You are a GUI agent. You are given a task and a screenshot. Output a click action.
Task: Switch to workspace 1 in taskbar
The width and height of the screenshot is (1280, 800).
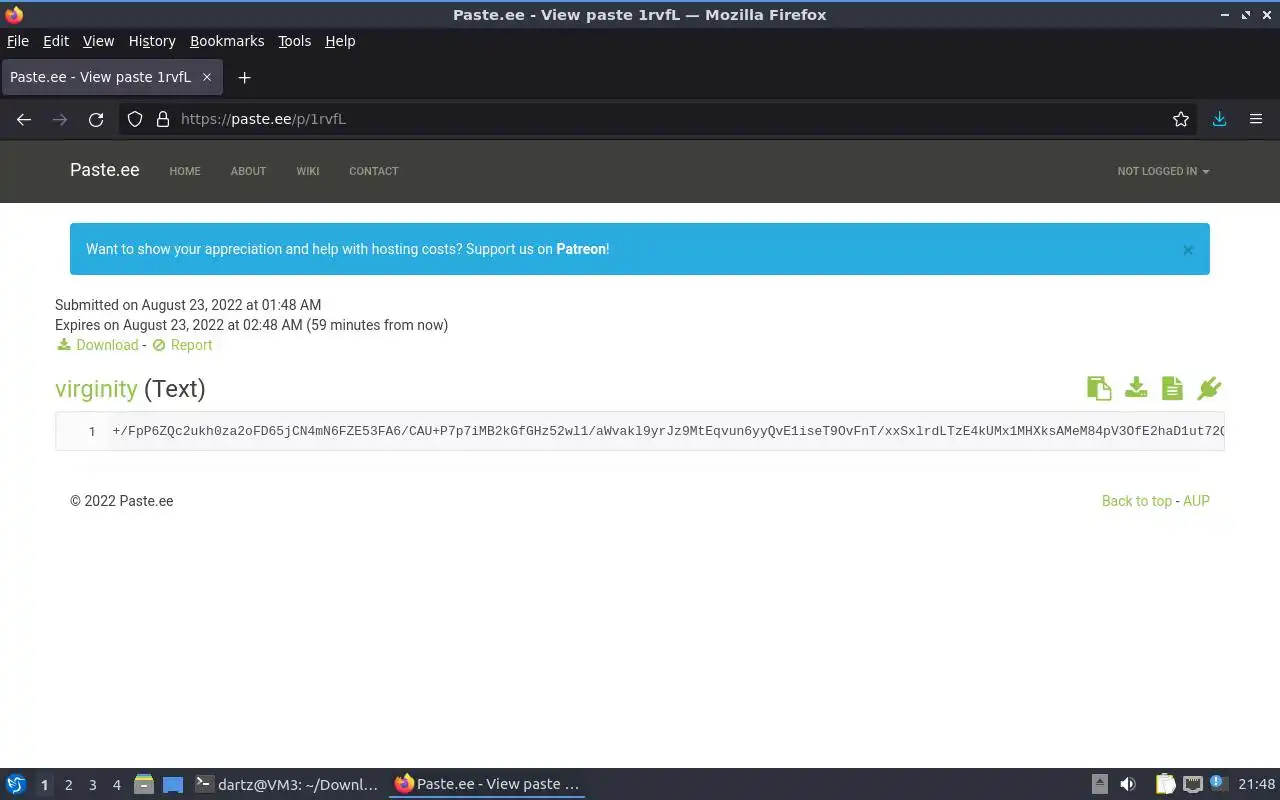pyautogui.click(x=44, y=785)
